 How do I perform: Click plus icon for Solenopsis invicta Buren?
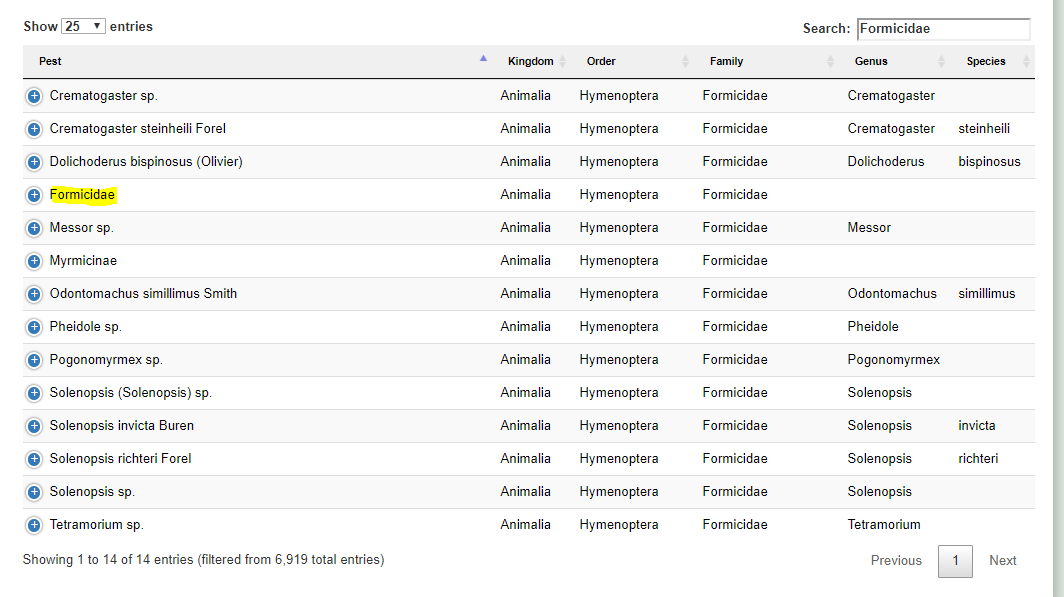pyautogui.click(x=34, y=426)
